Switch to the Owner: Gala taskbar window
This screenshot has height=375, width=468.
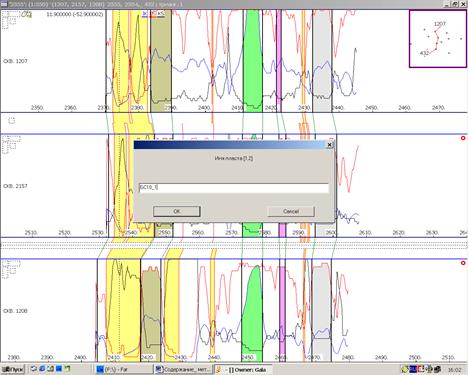tap(244, 369)
